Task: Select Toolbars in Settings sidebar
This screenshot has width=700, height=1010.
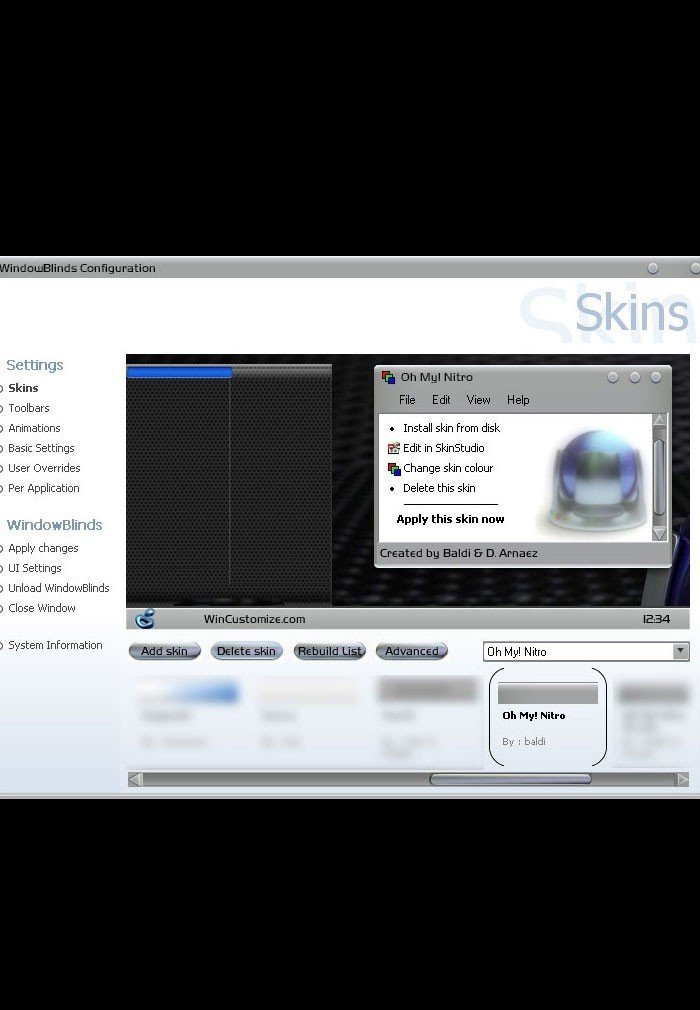Action: pos(28,408)
